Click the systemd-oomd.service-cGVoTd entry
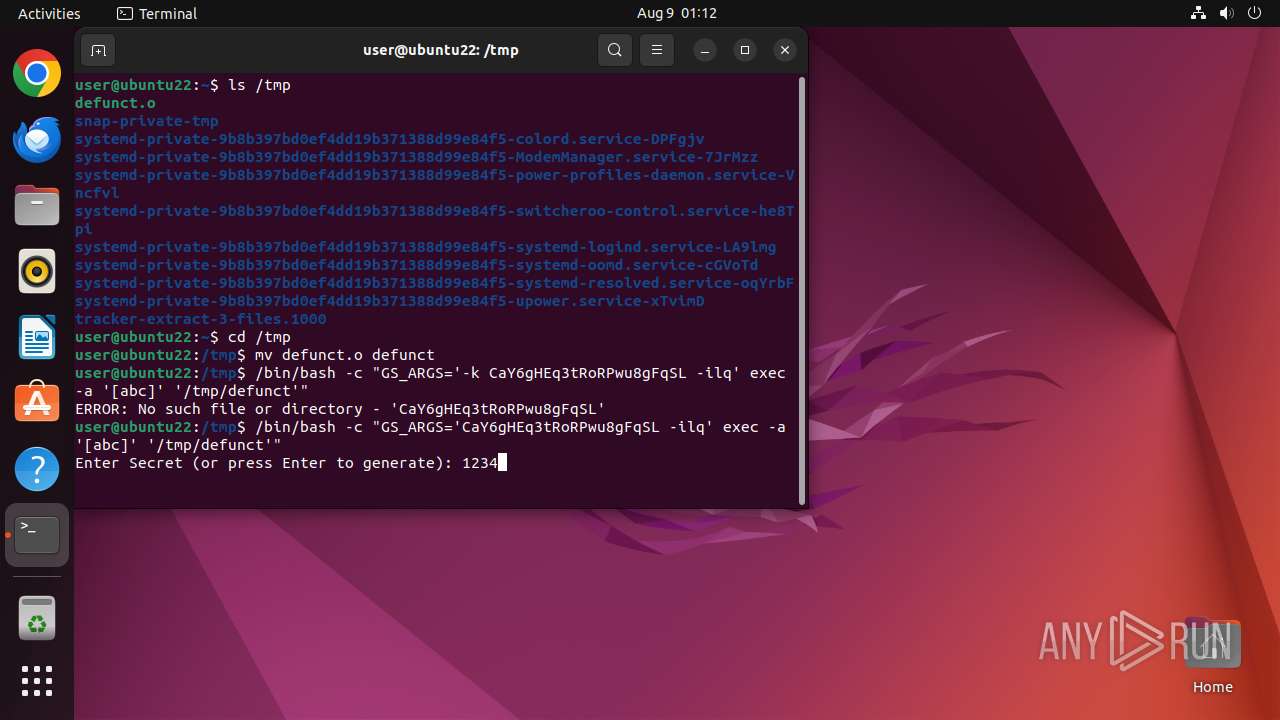This screenshot has width=1280, height=720. point(416,265)
